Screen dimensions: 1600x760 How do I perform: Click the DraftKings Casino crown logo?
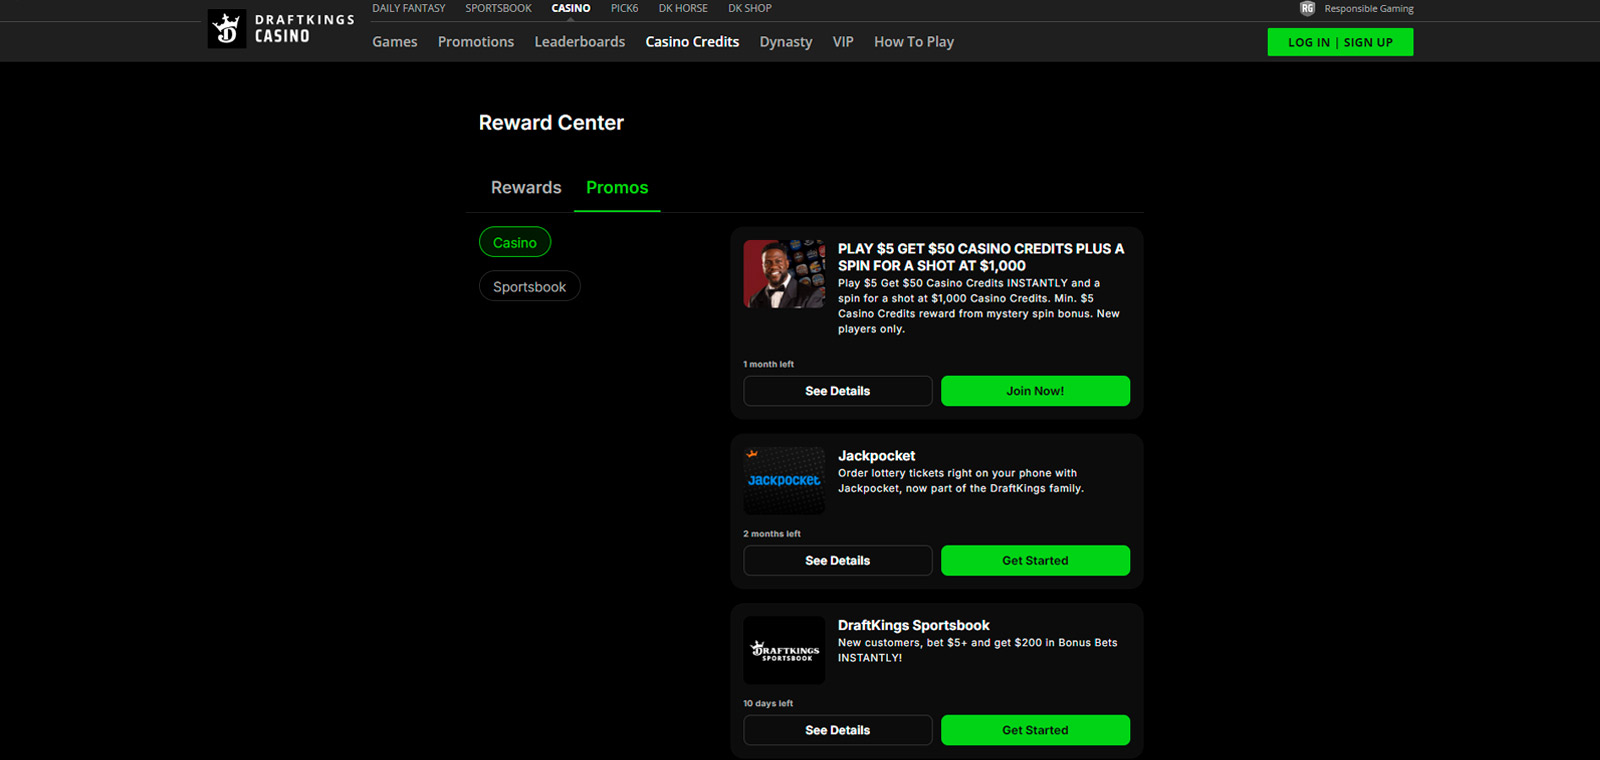(227, 29)
